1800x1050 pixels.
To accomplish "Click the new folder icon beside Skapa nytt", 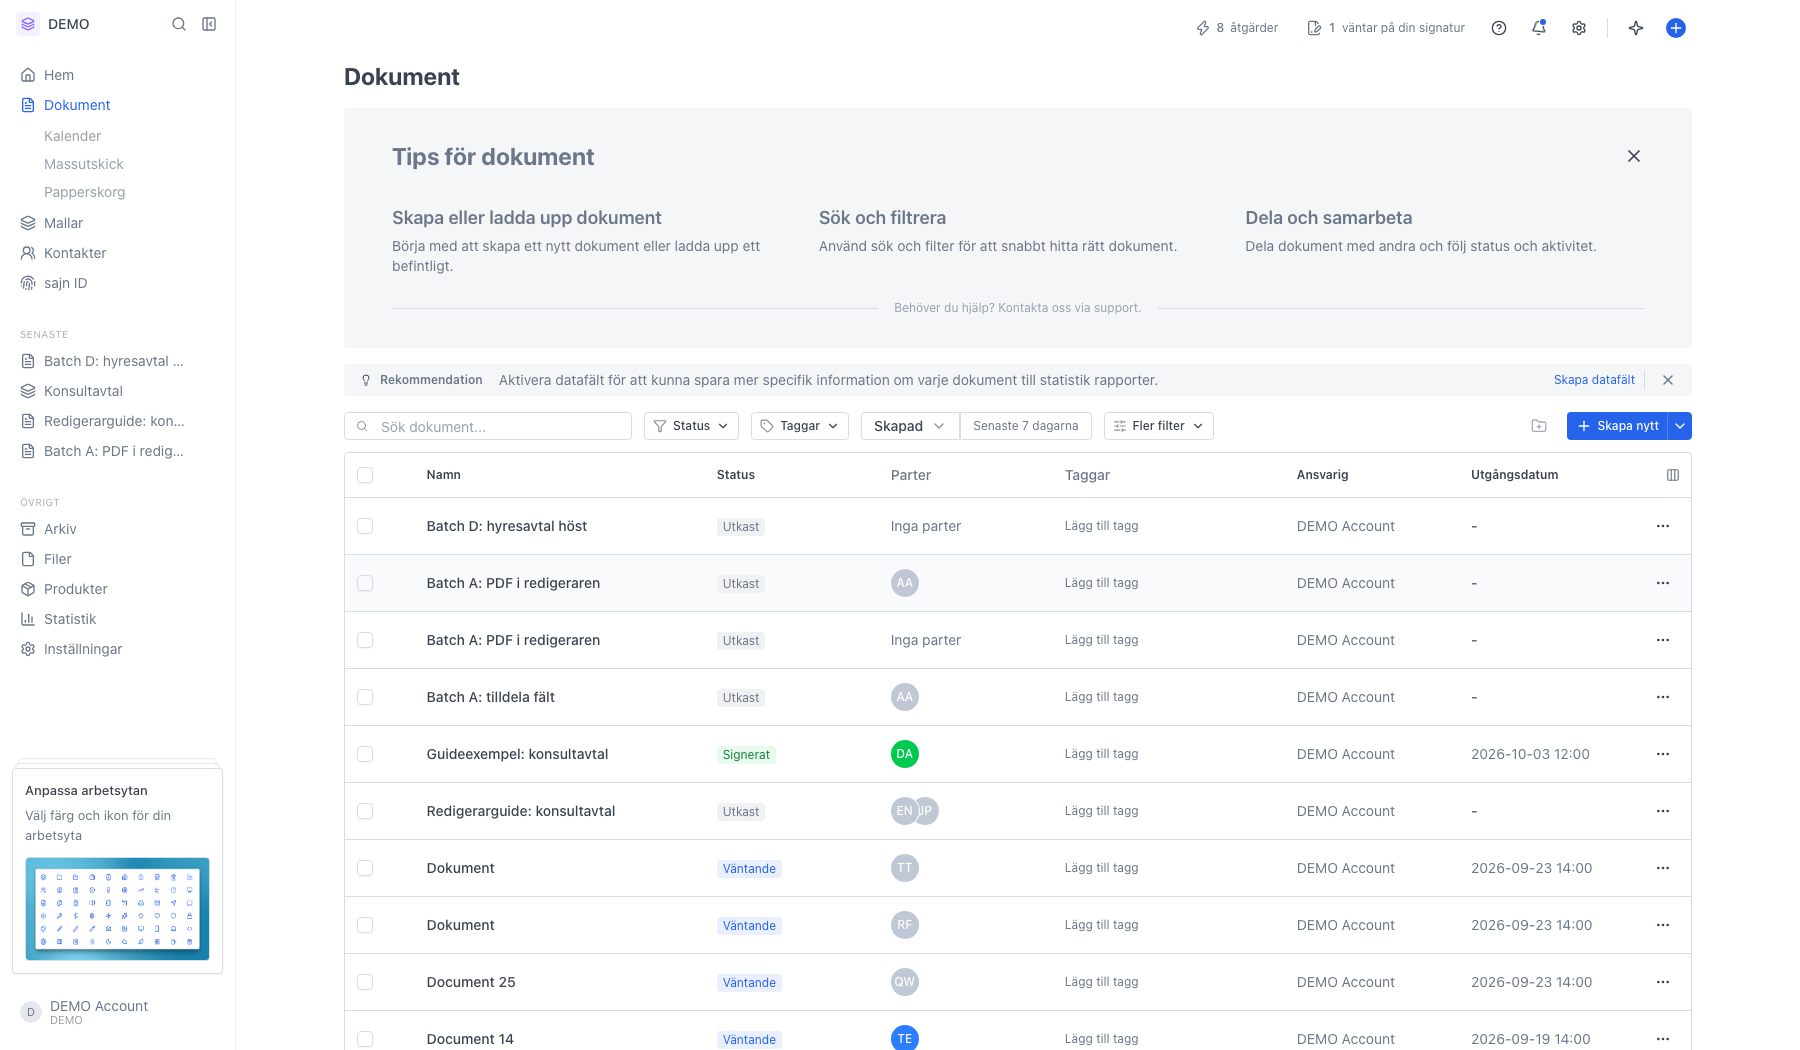I will coord(1539,426).
